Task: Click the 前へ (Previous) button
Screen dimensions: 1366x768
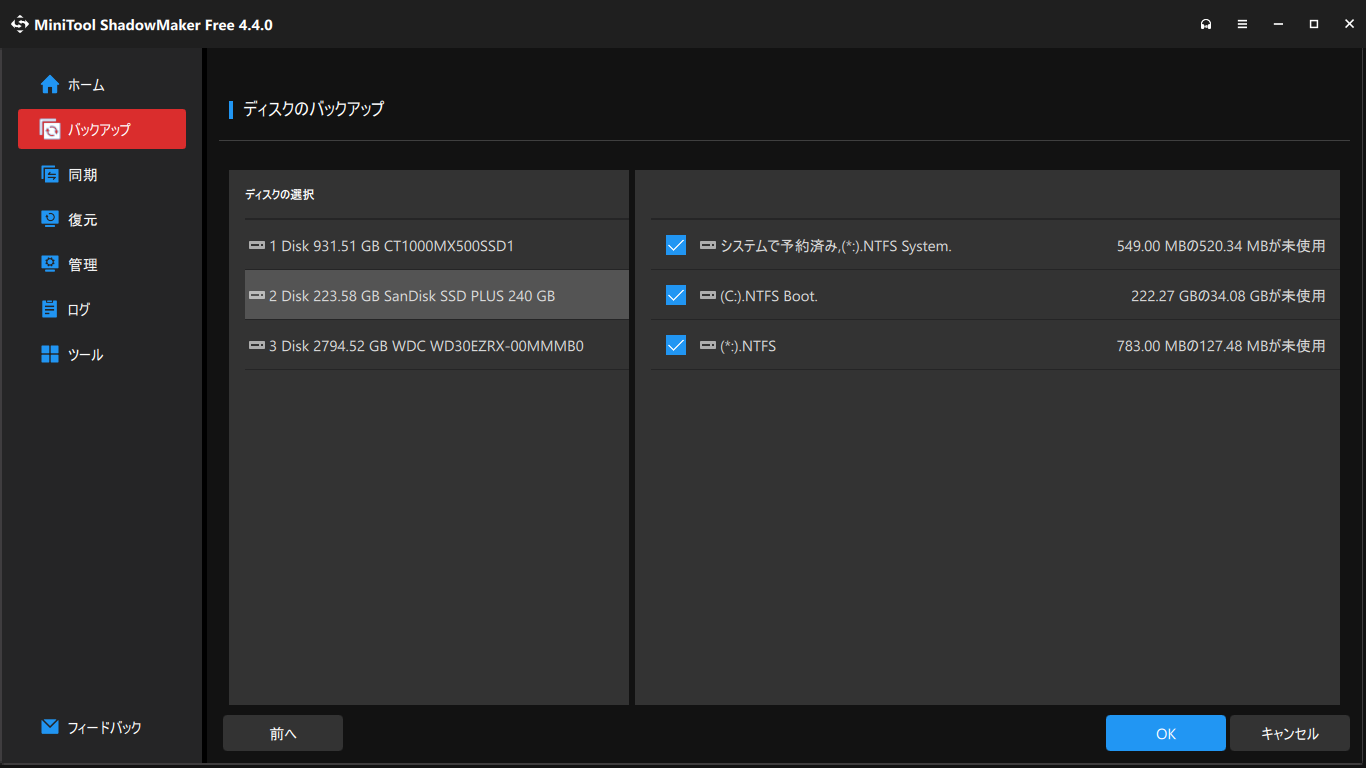Action: tap(283, 733)
